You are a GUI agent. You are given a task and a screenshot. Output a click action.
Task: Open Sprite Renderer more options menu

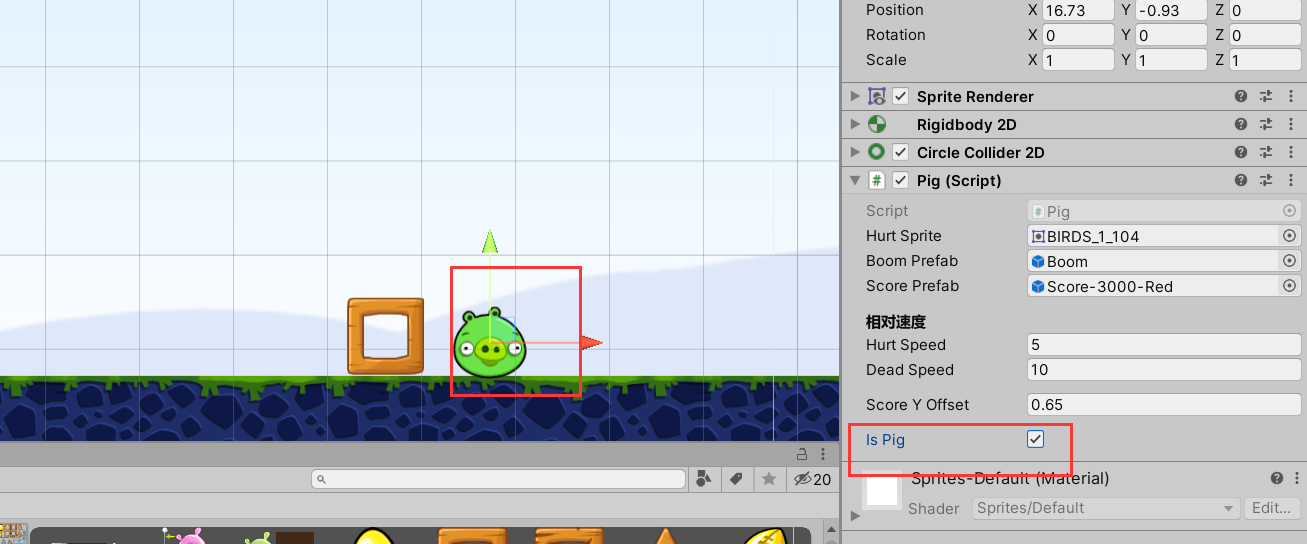pyautogui.click(x=1291, y=97)
